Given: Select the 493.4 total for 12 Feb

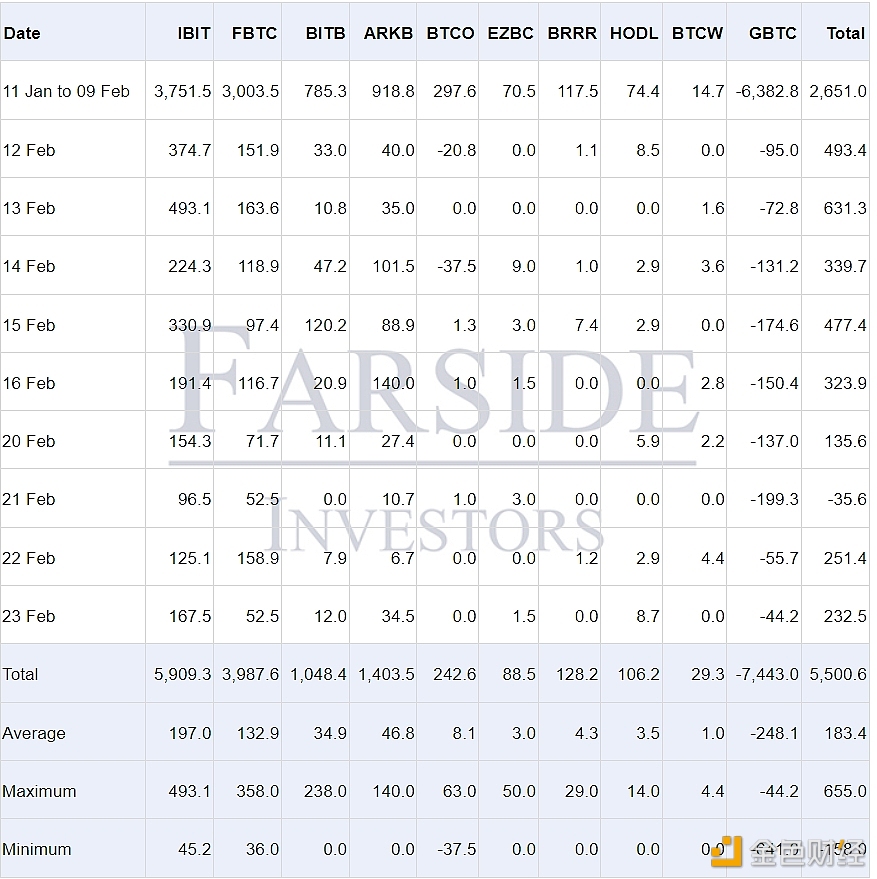Looking at the screenshot, I should coord(845,150).
